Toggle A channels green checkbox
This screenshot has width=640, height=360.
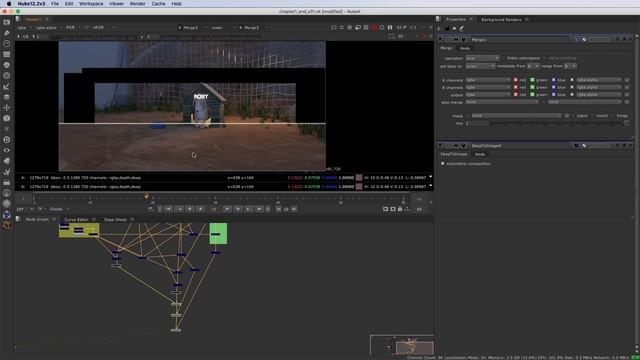pyautogui.click(x=532, y=80)
